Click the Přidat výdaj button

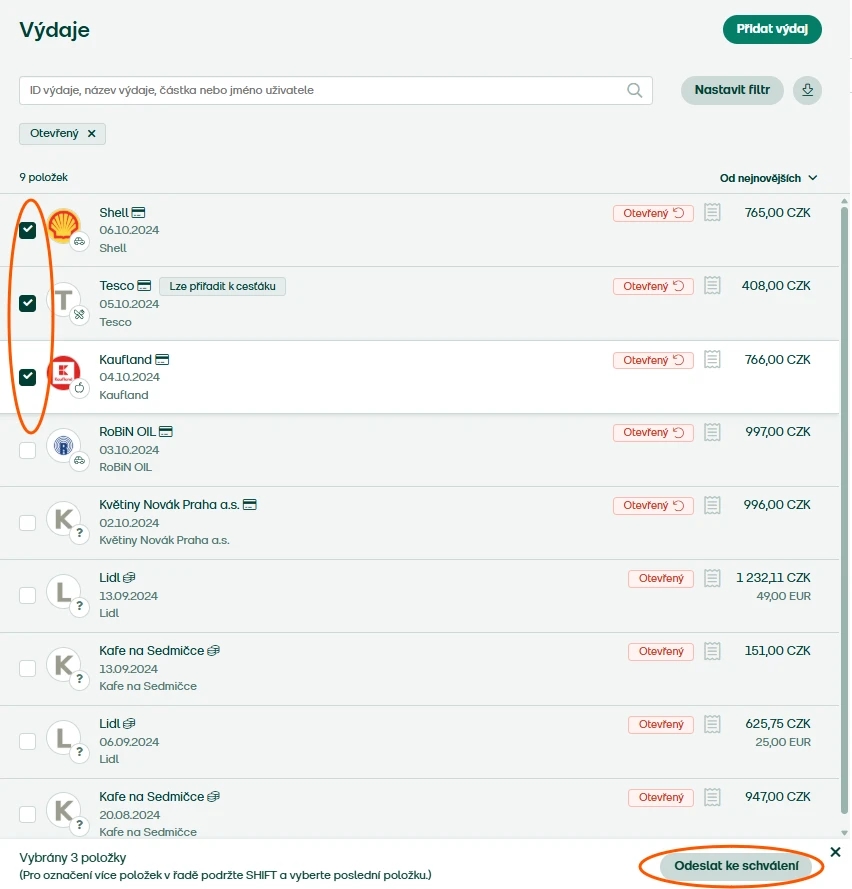(772, 29)
